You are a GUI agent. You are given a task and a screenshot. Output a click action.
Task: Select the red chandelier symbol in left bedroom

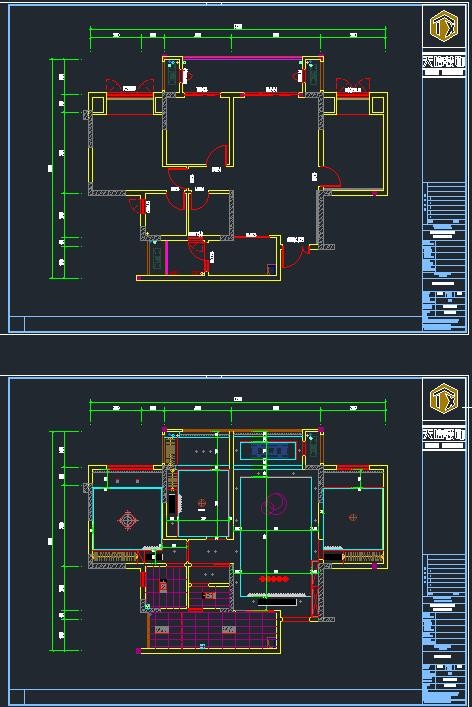click(x=128, y=520)
